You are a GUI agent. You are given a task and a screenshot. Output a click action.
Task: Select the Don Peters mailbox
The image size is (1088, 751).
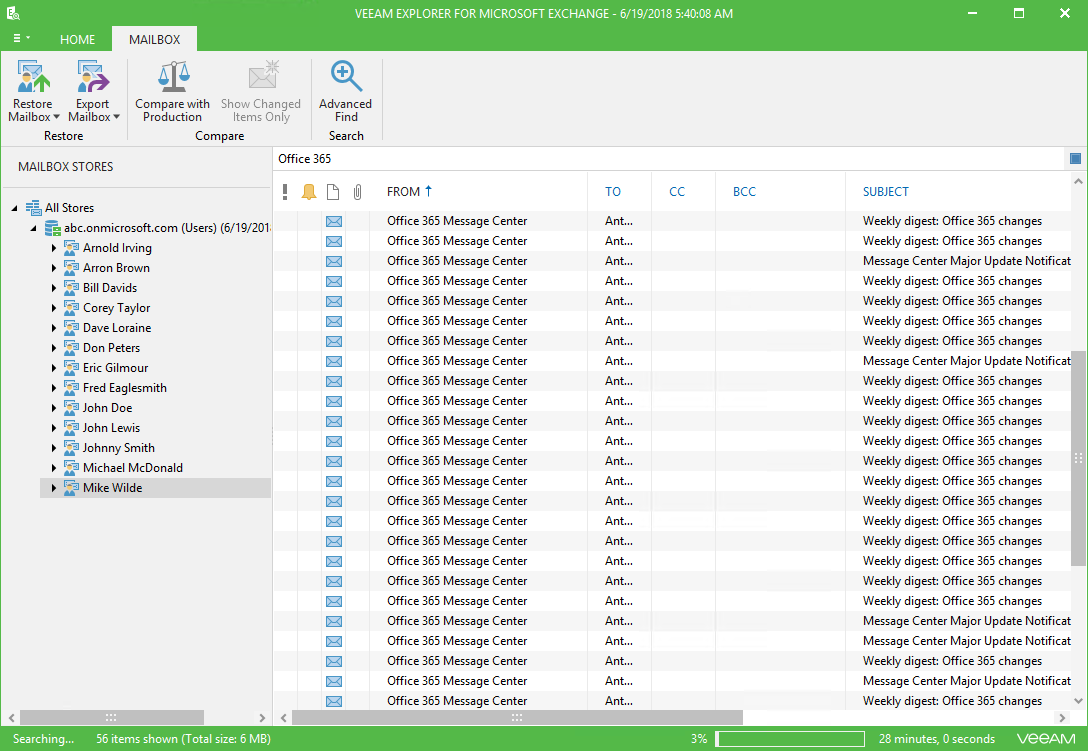[x=111, y=348]
